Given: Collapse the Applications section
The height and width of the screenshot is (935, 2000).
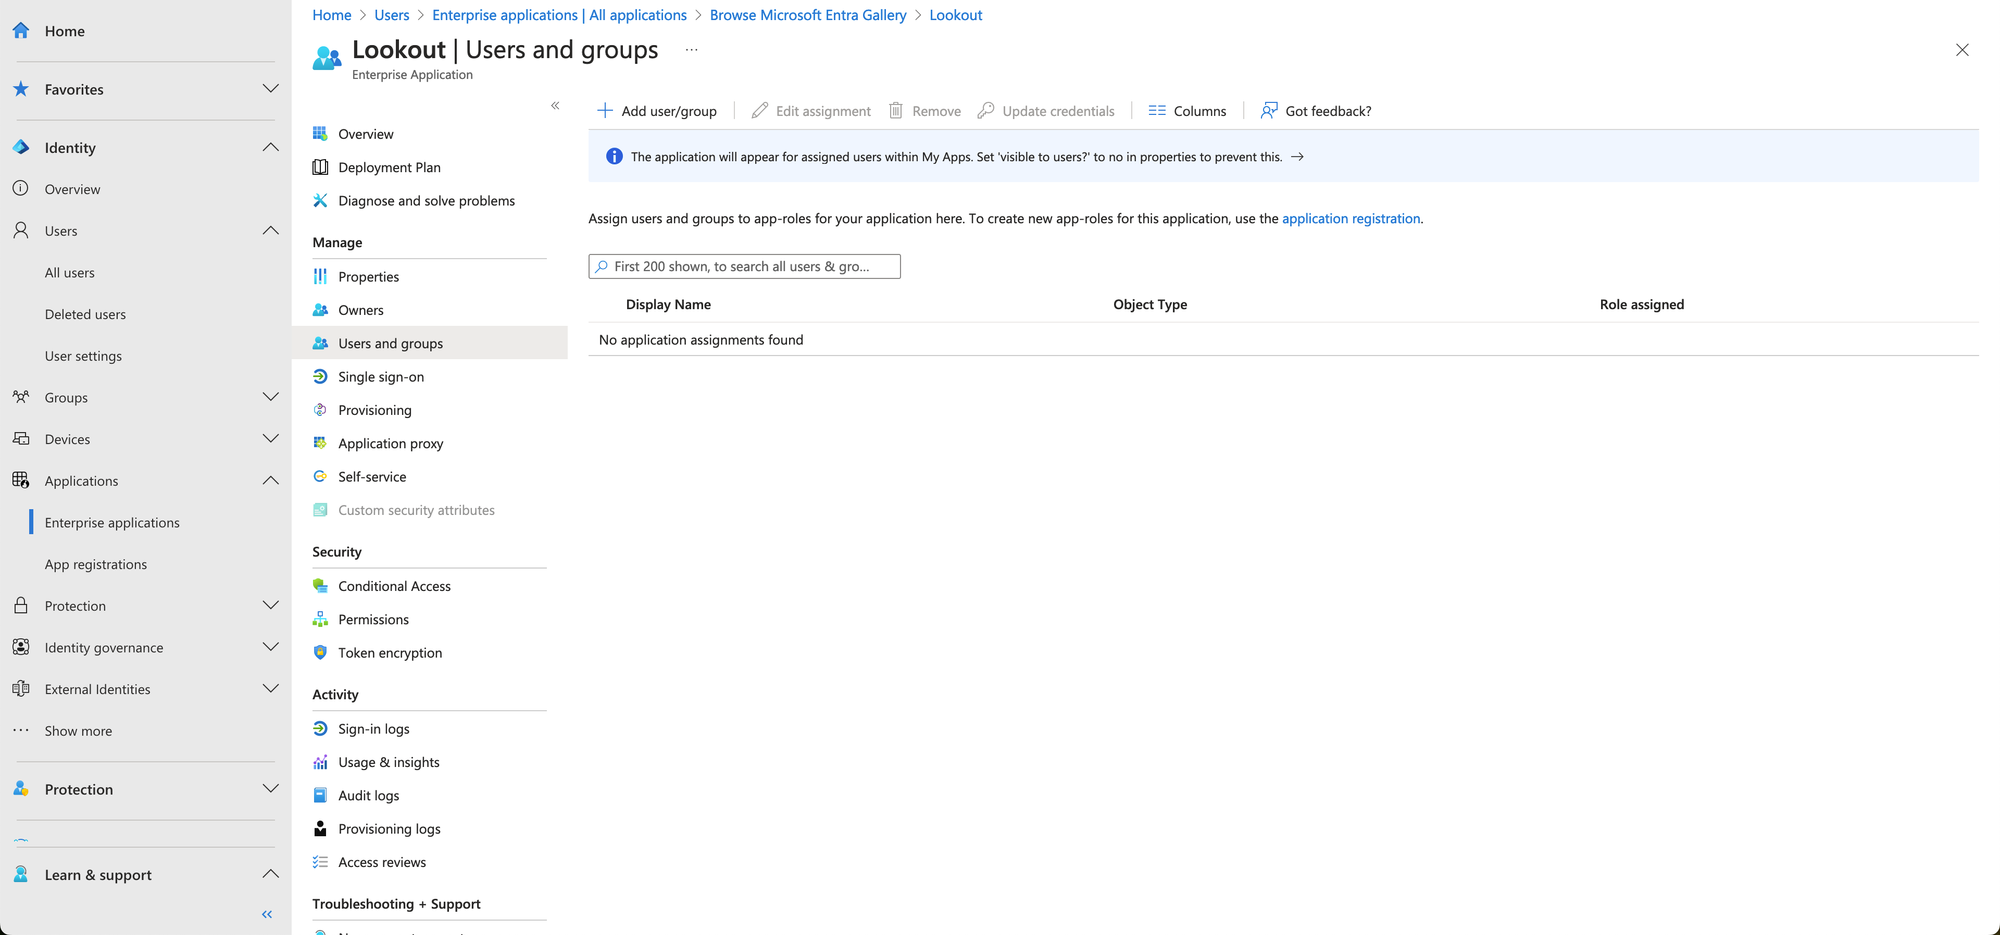Looking at the screenshot, I should (x=270, y=481).
